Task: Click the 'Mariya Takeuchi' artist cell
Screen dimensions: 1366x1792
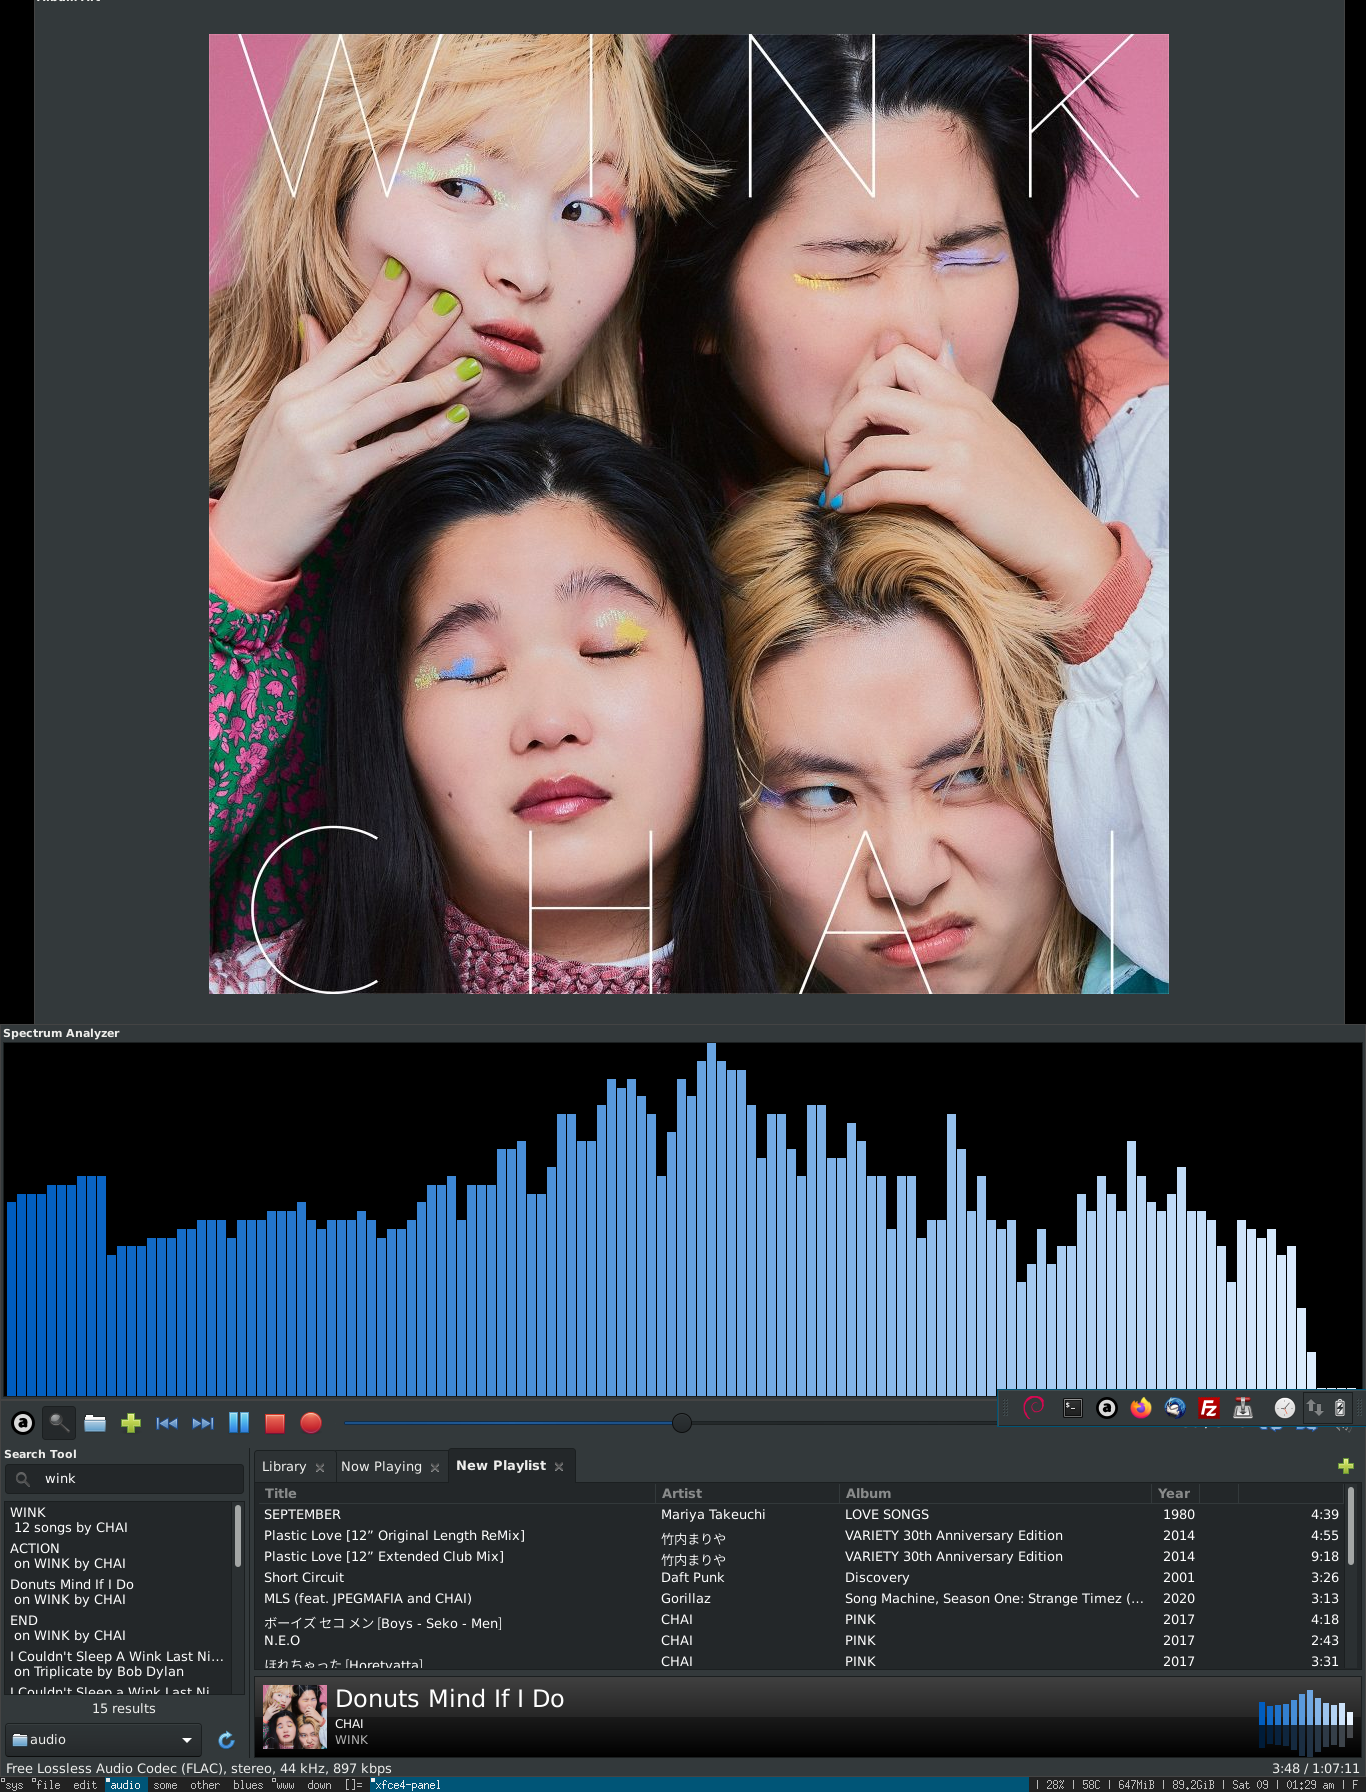Action: [x=713, y=1515]
